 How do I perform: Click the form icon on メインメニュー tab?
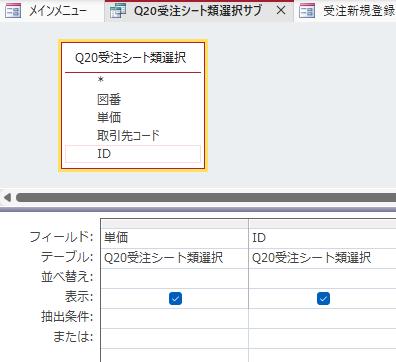(x=14, y=11)
